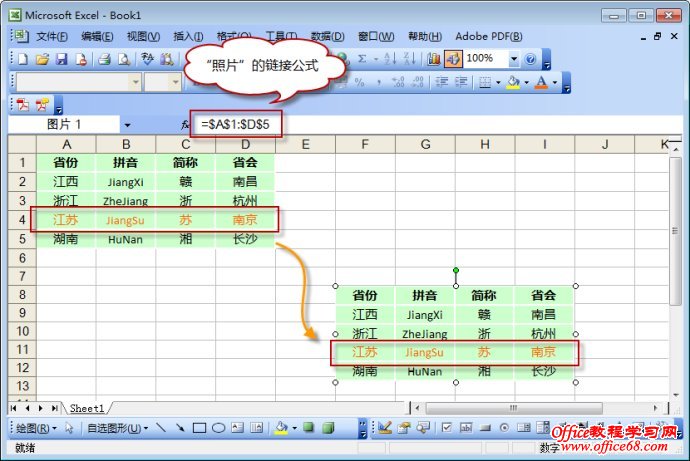Click the Decrease Indent icon

pos(441,82)
